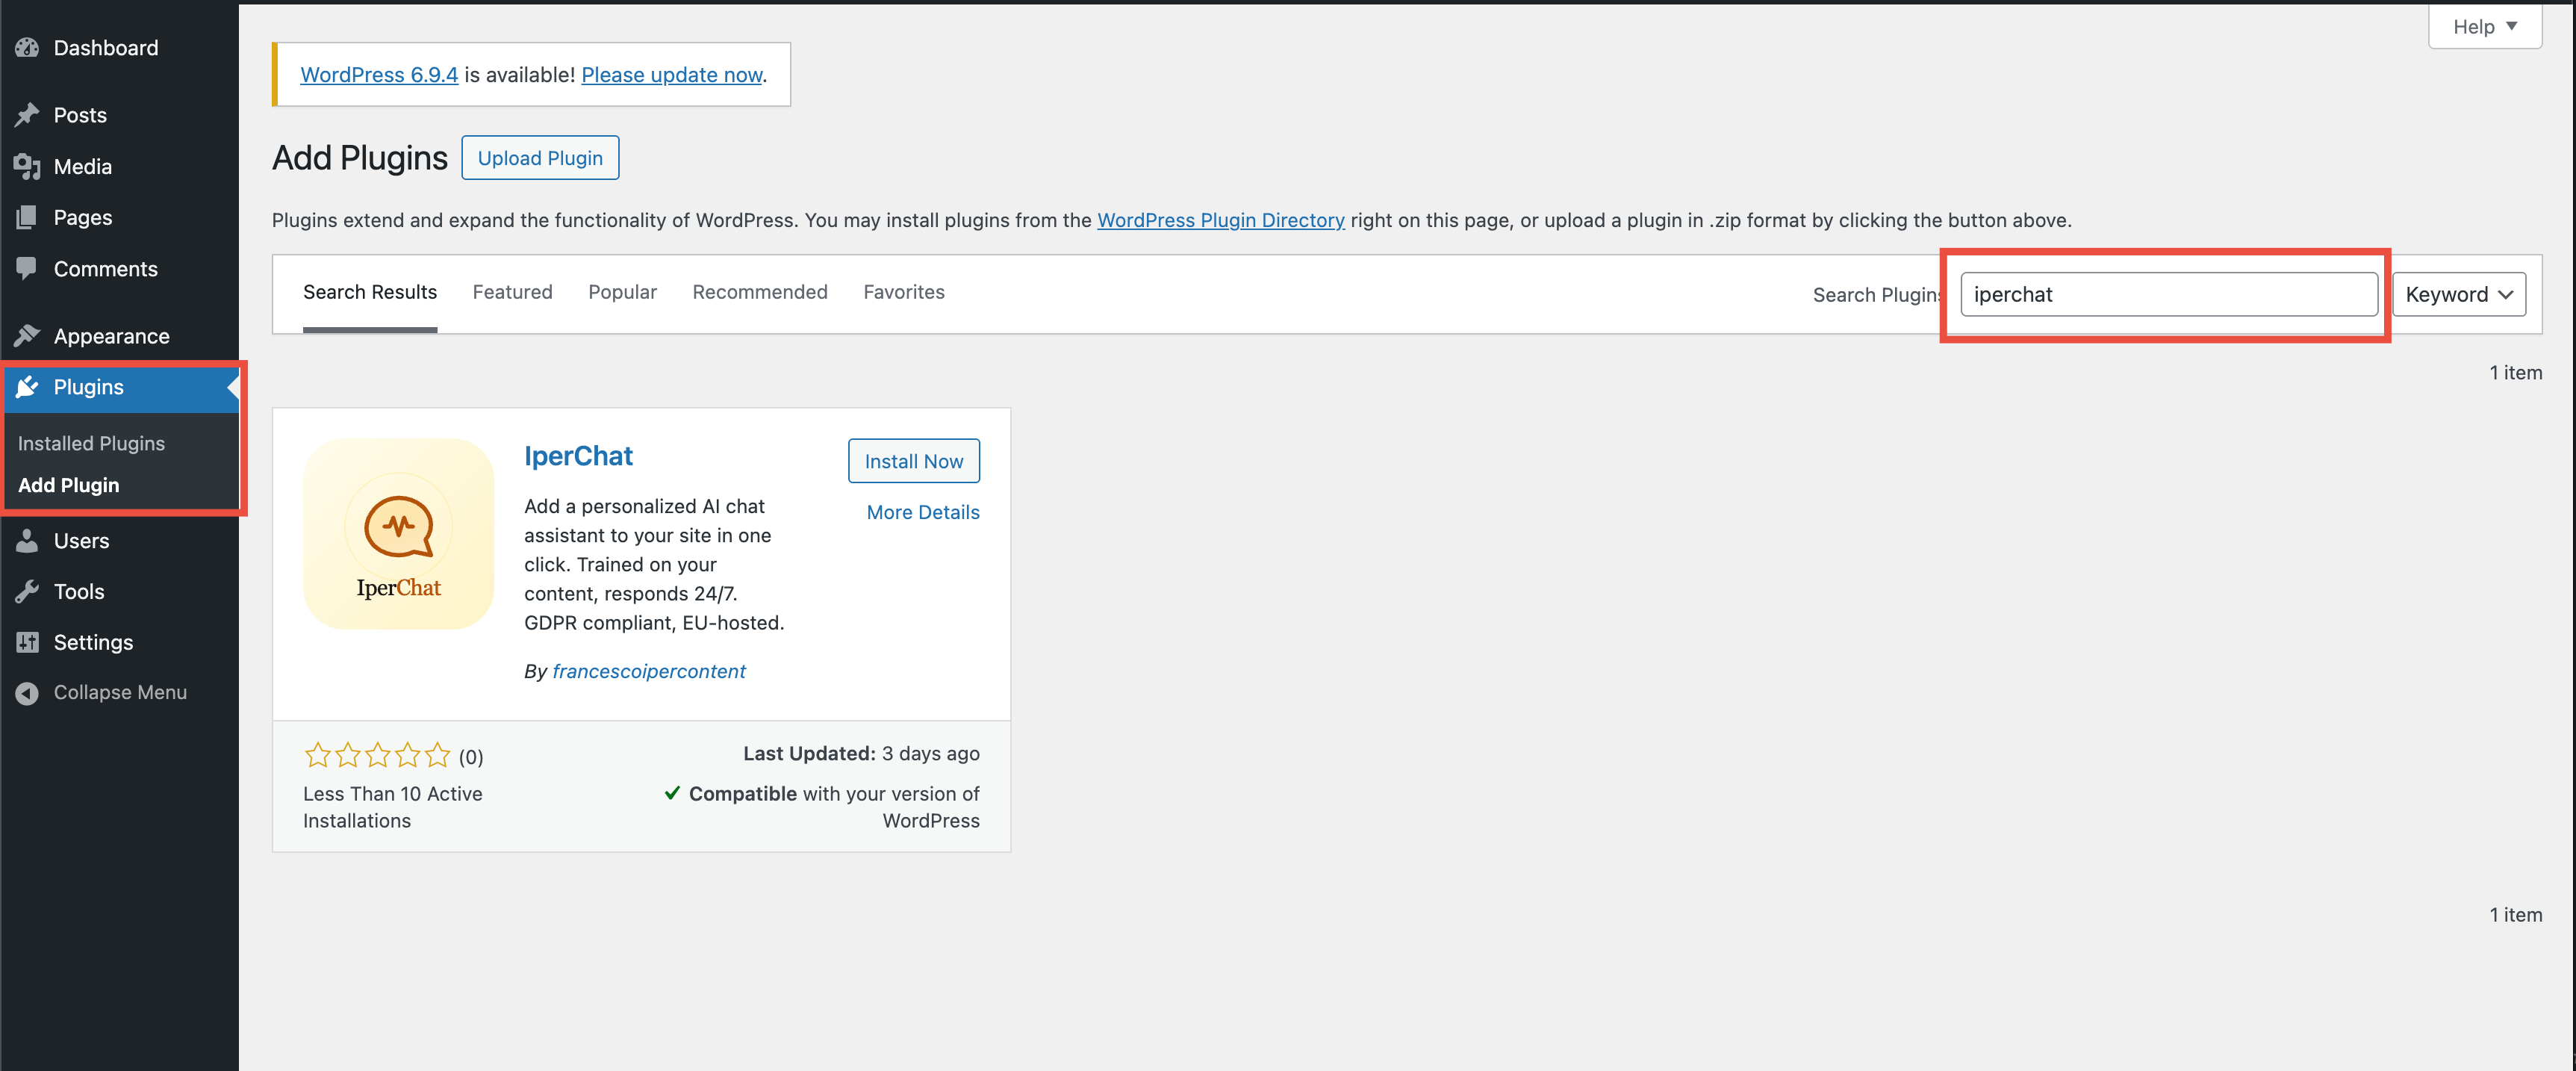Click the Settings sidebar icon

pos(28,642)
